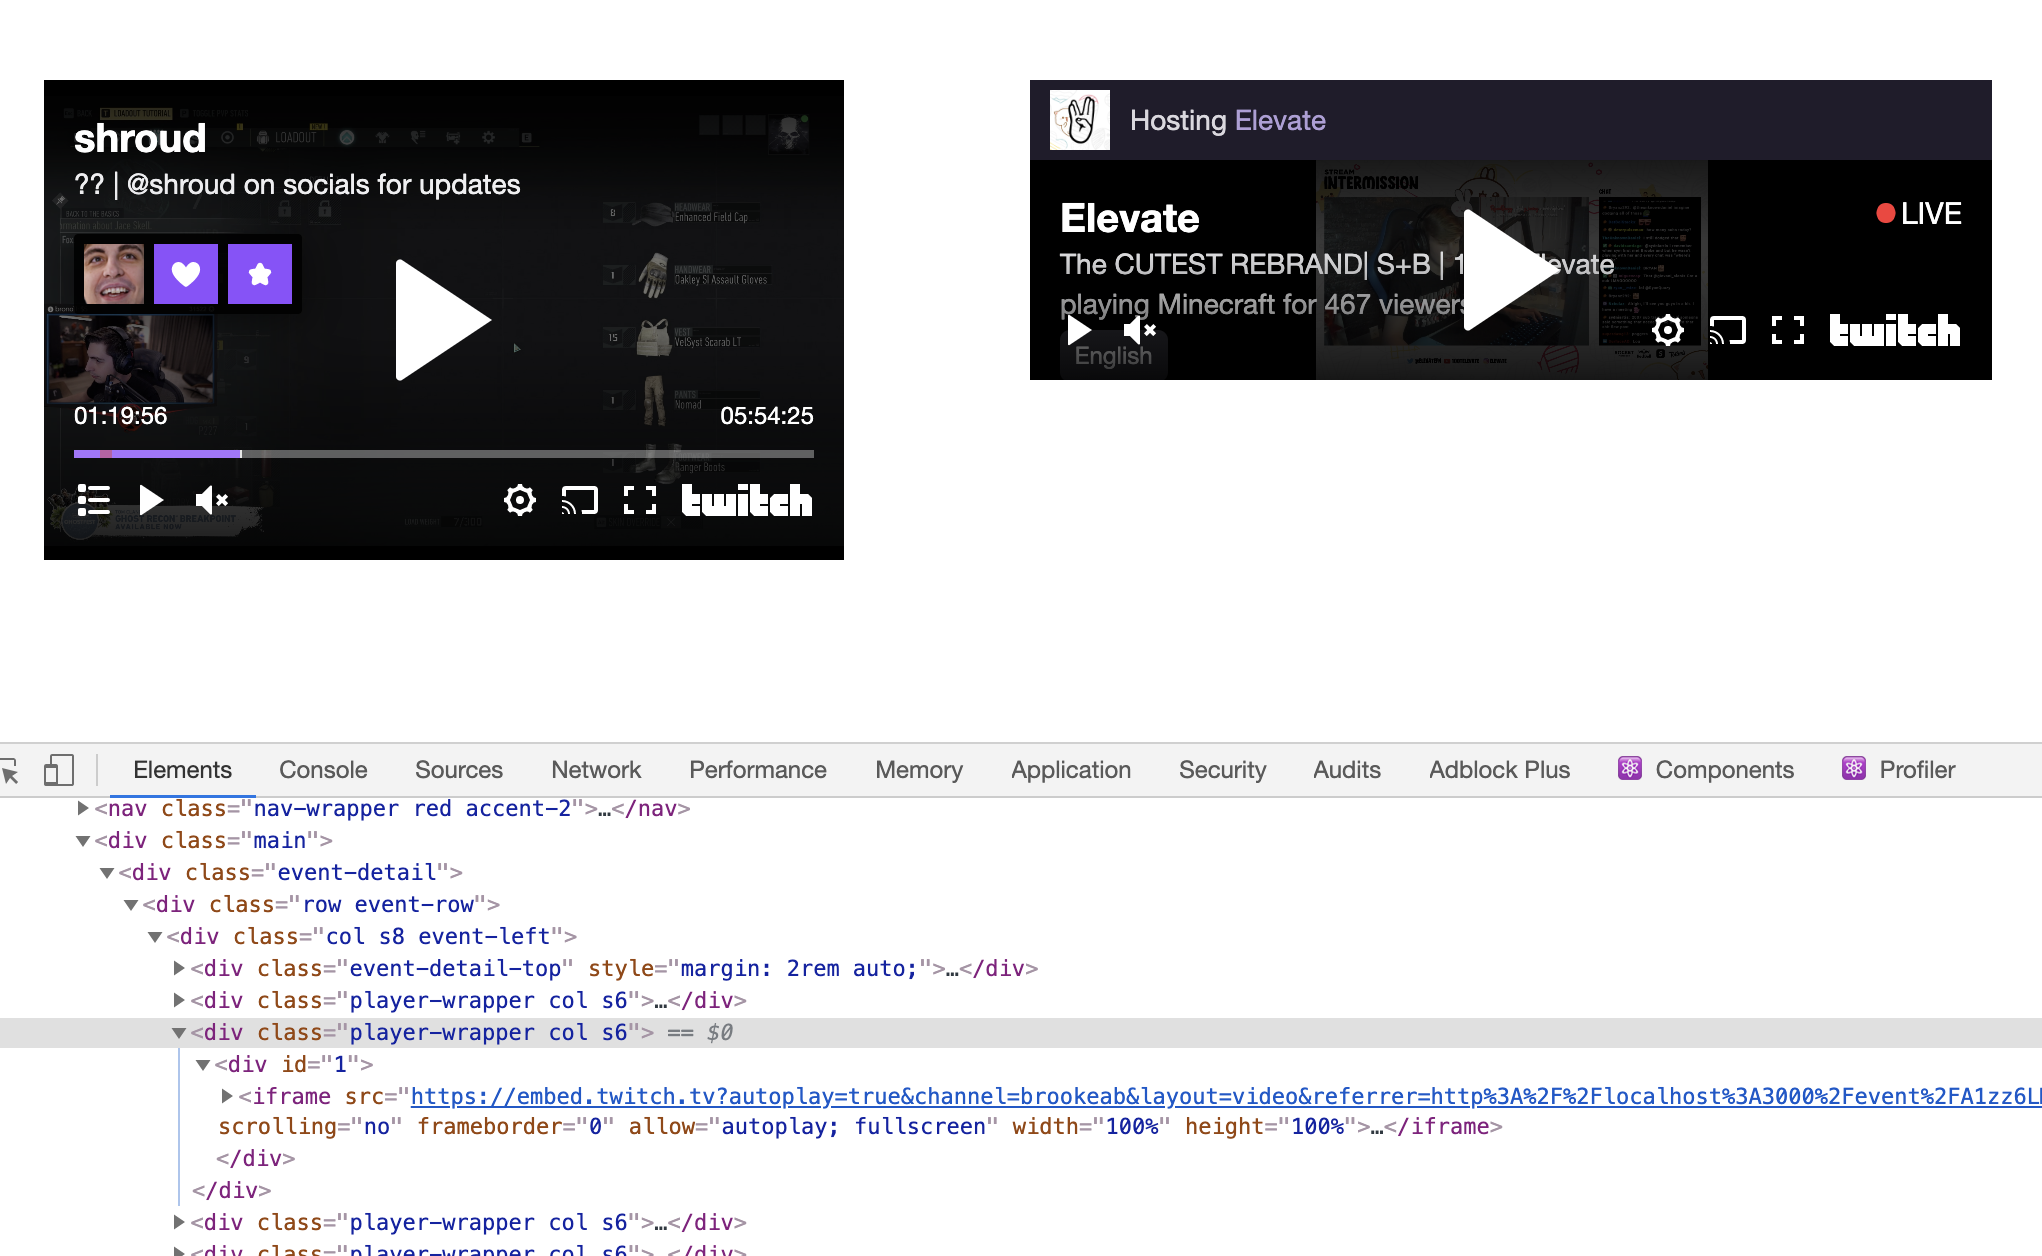This screenshot has width=2042, height=1256.
Task: Click the Elevate channel link in hosting bar
Action: [1279, 121]
